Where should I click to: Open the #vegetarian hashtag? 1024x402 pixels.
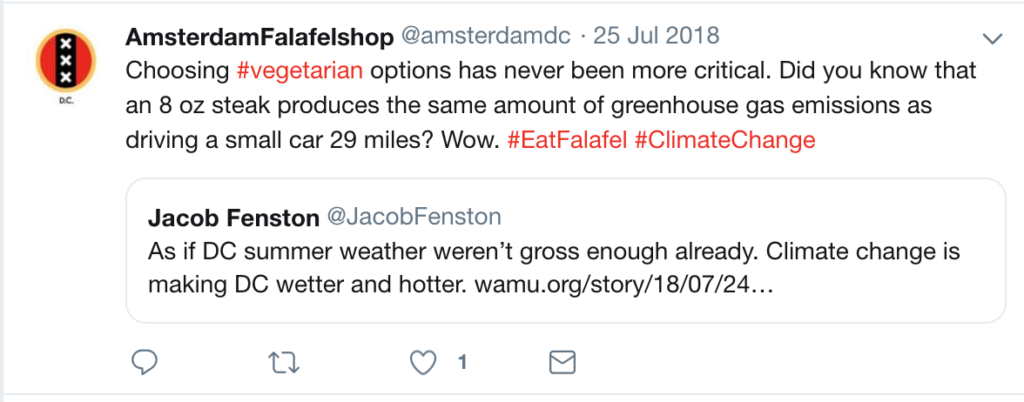[x=300, y=70]
